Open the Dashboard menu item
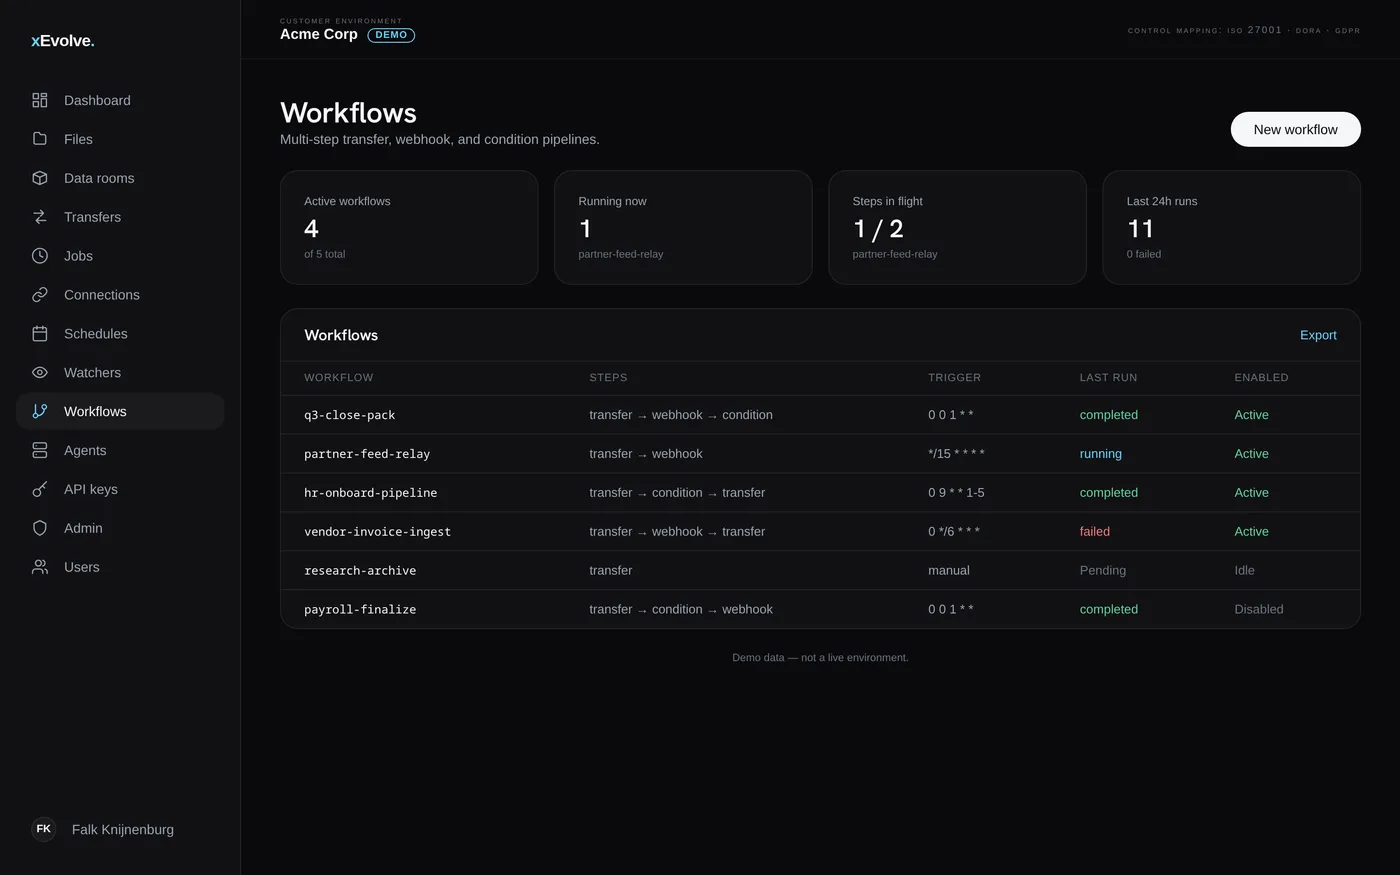The width and height of the screenshot is (1400, 875). [120, 100]
